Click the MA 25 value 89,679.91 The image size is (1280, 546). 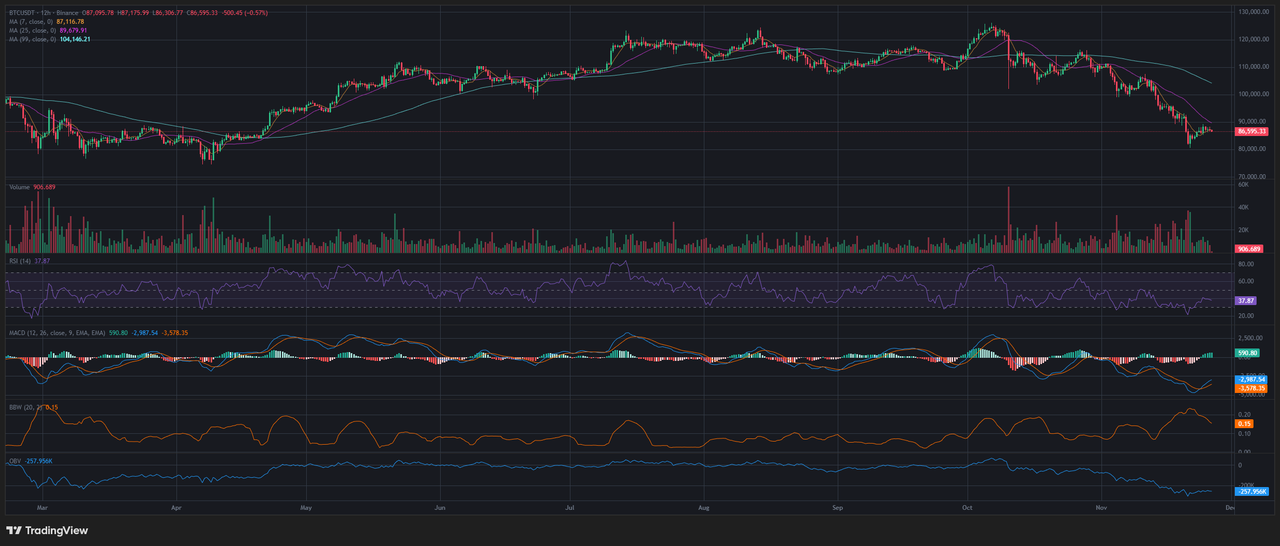(73, 31)
